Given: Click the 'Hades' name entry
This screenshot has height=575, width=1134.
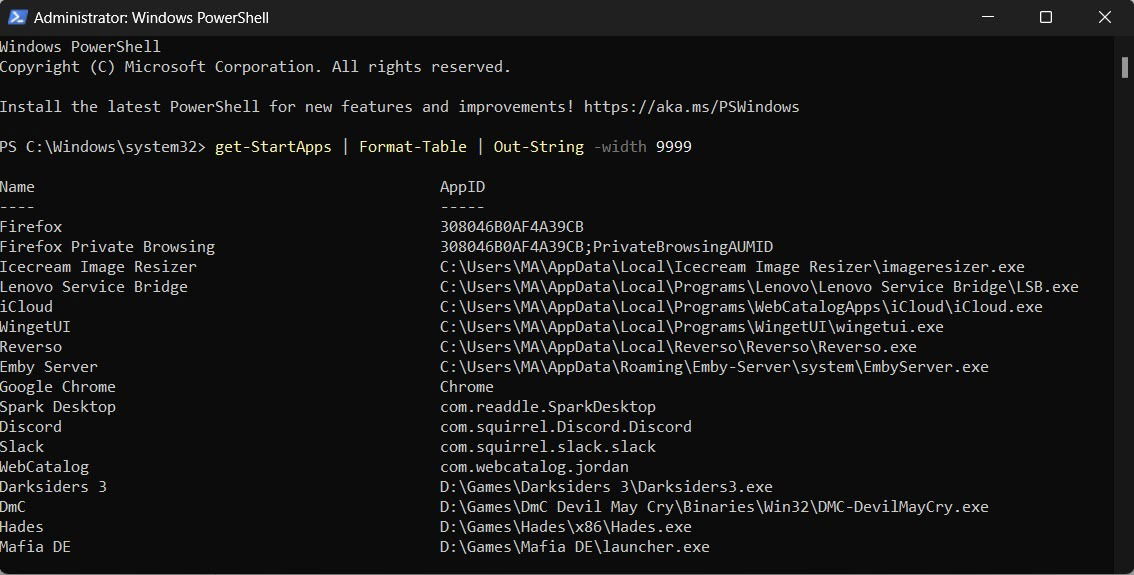Looking at the screenshot, I should coord(22,527).
